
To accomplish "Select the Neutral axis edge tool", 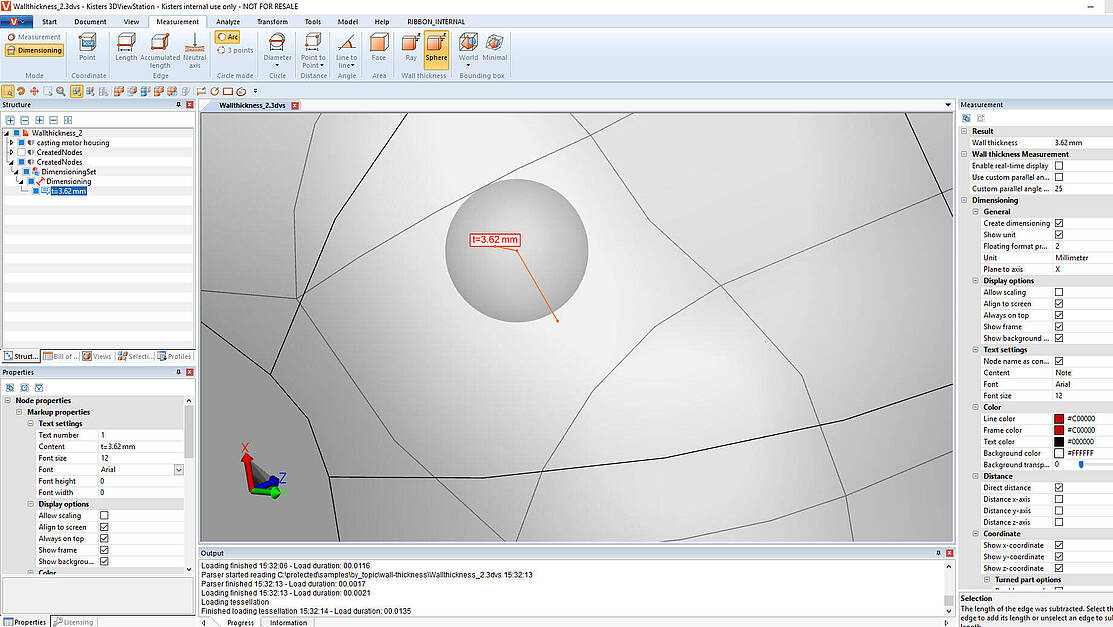I will 194,50.
